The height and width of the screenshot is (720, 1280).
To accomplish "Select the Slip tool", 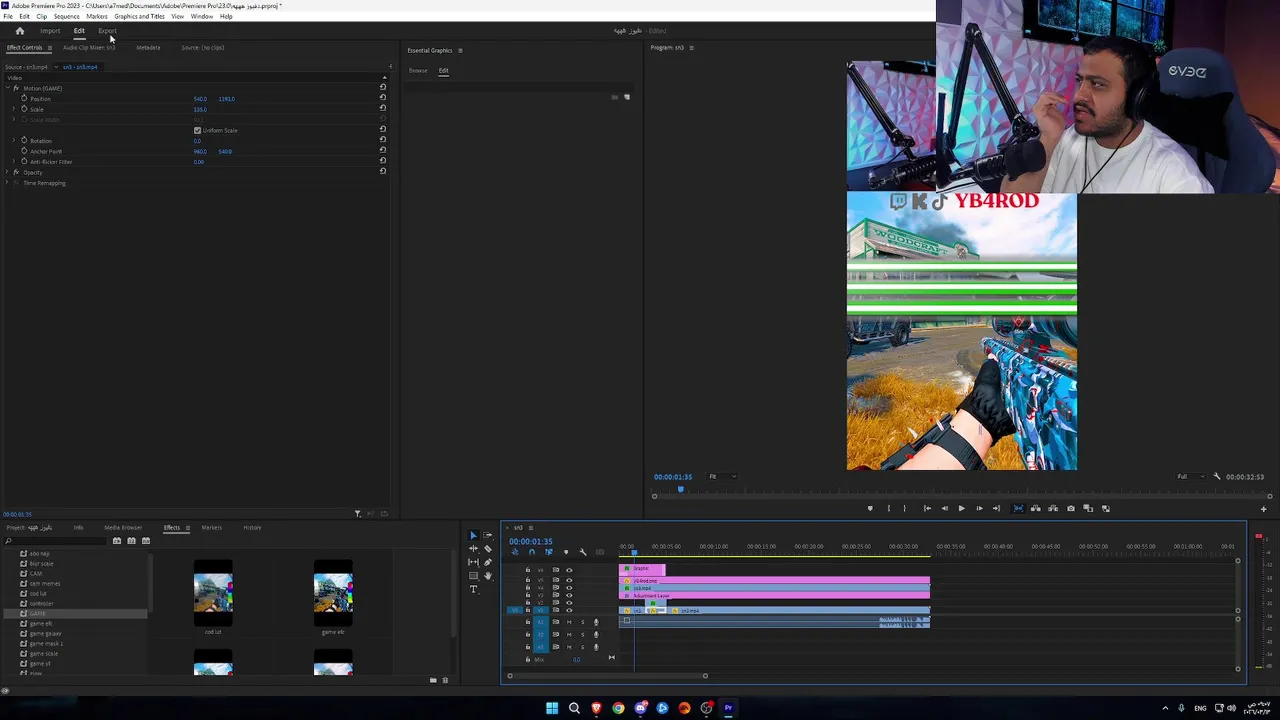I will 473,562.
